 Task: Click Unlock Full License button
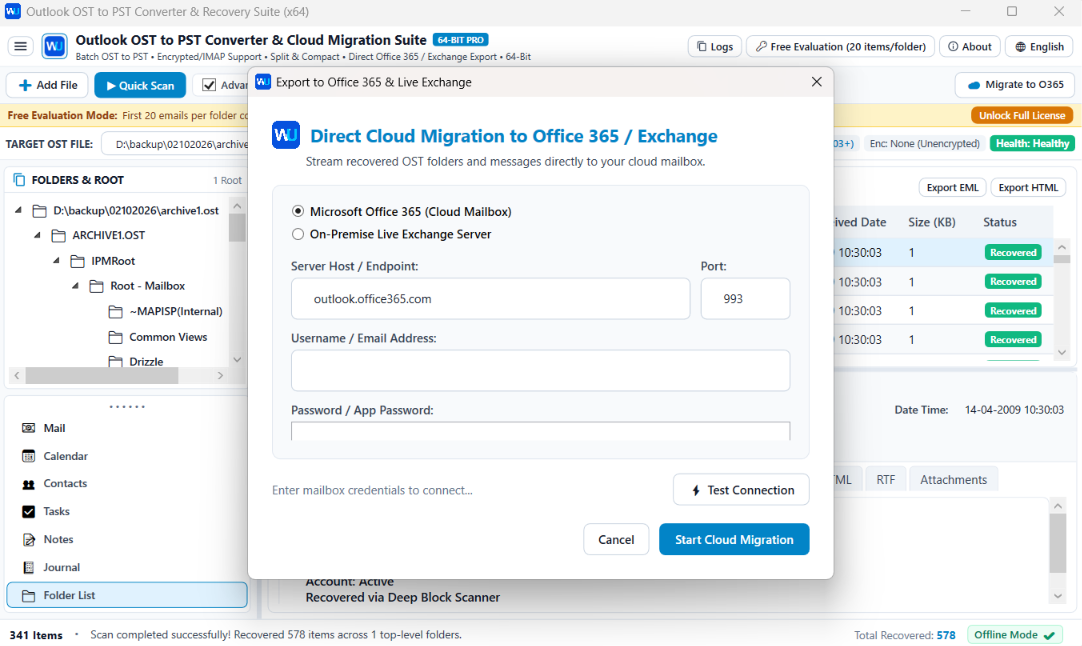pos(1022,115)
